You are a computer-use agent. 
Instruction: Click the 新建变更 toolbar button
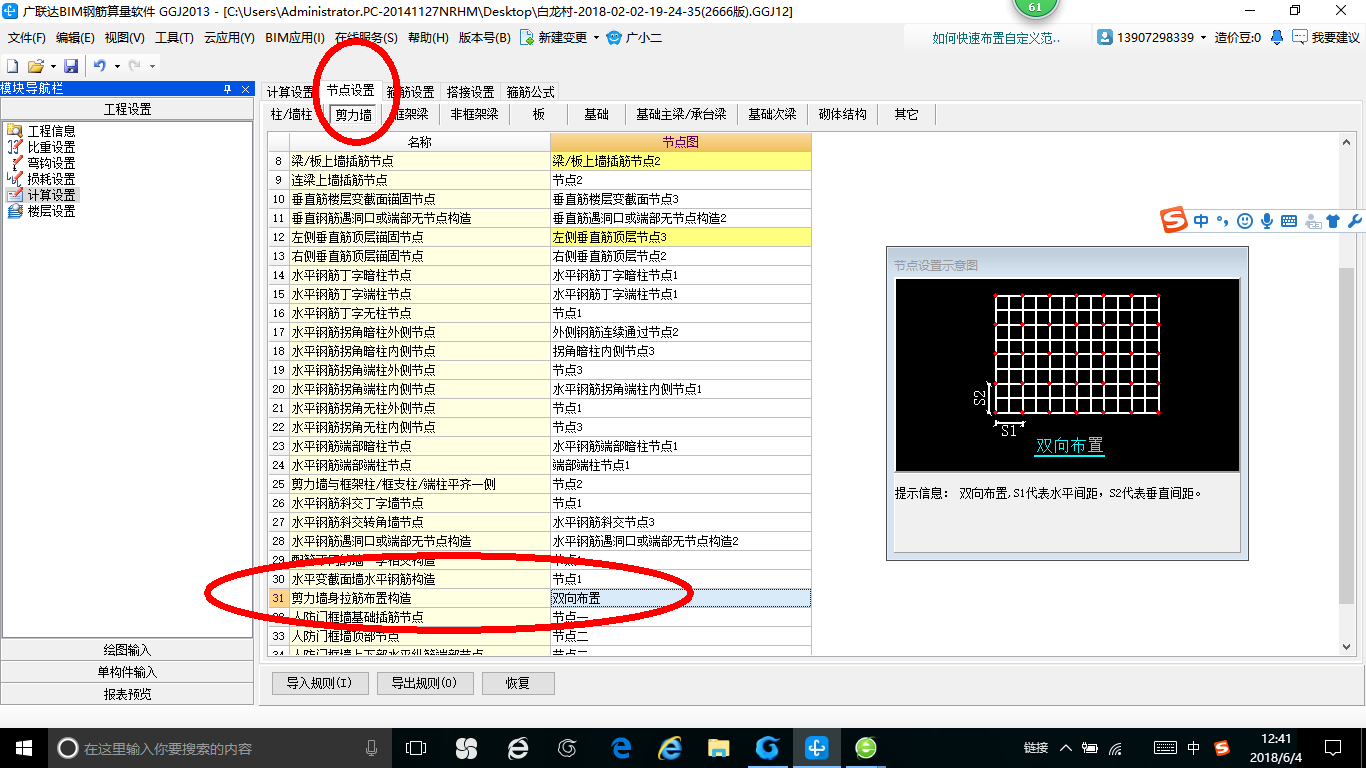[x=553, y=38]
